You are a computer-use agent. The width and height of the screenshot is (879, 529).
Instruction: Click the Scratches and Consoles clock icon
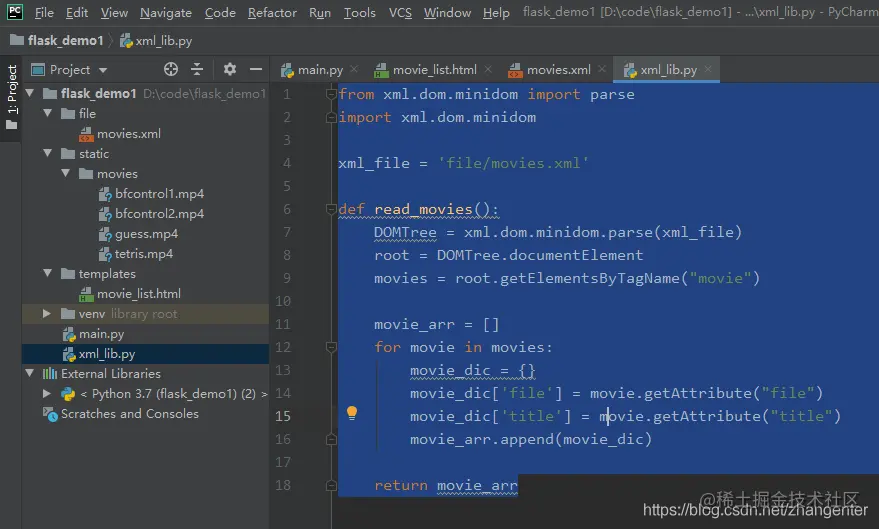pyautogui.click(x=50, y=414)
